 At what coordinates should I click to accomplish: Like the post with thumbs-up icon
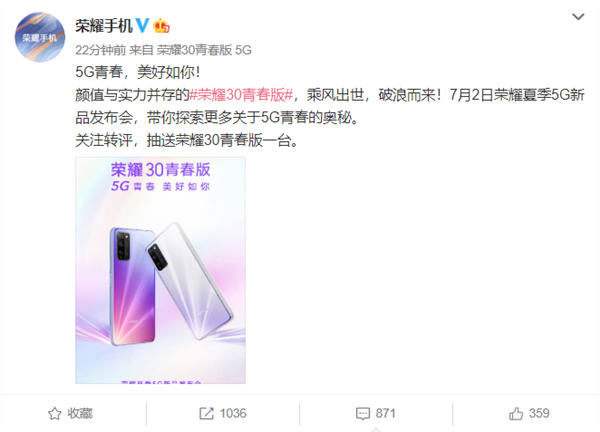[516, 414]
